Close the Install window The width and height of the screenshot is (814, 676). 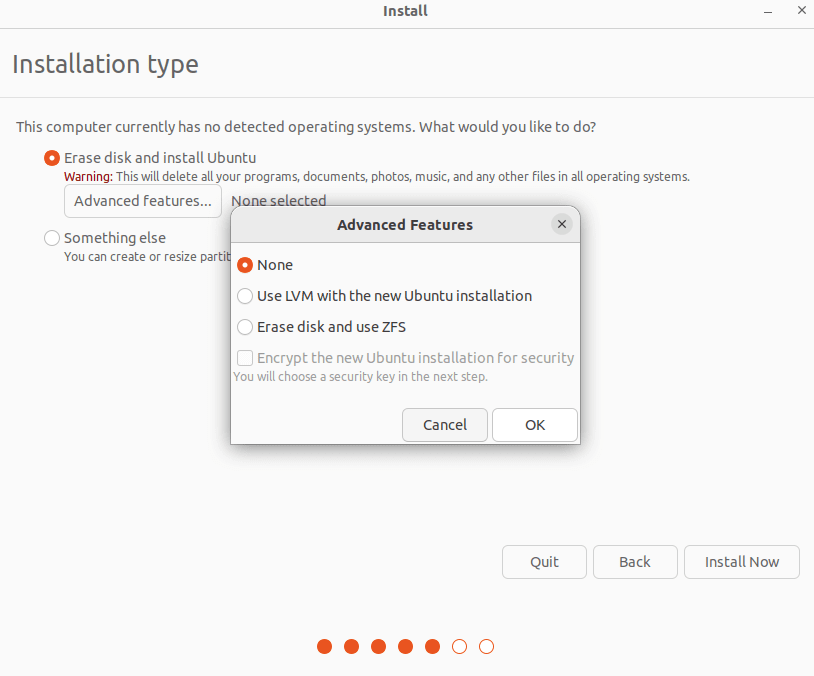tap(802, 10)
